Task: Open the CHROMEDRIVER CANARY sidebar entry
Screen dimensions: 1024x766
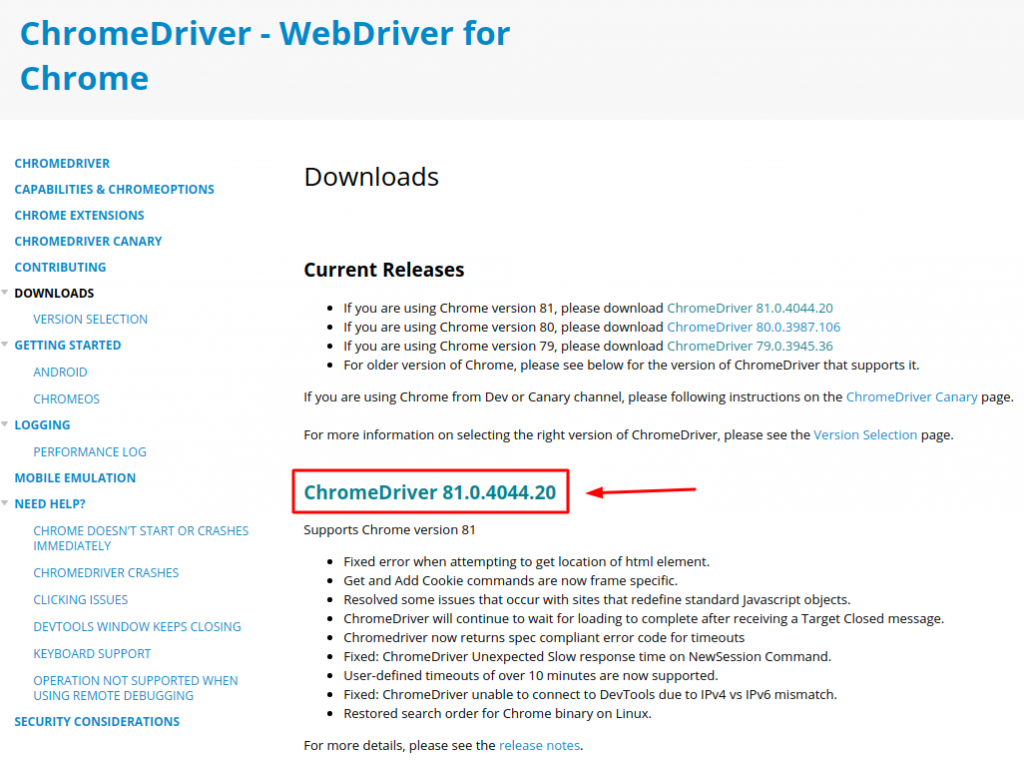Action: pyautogui.click(x=88, y=241)
